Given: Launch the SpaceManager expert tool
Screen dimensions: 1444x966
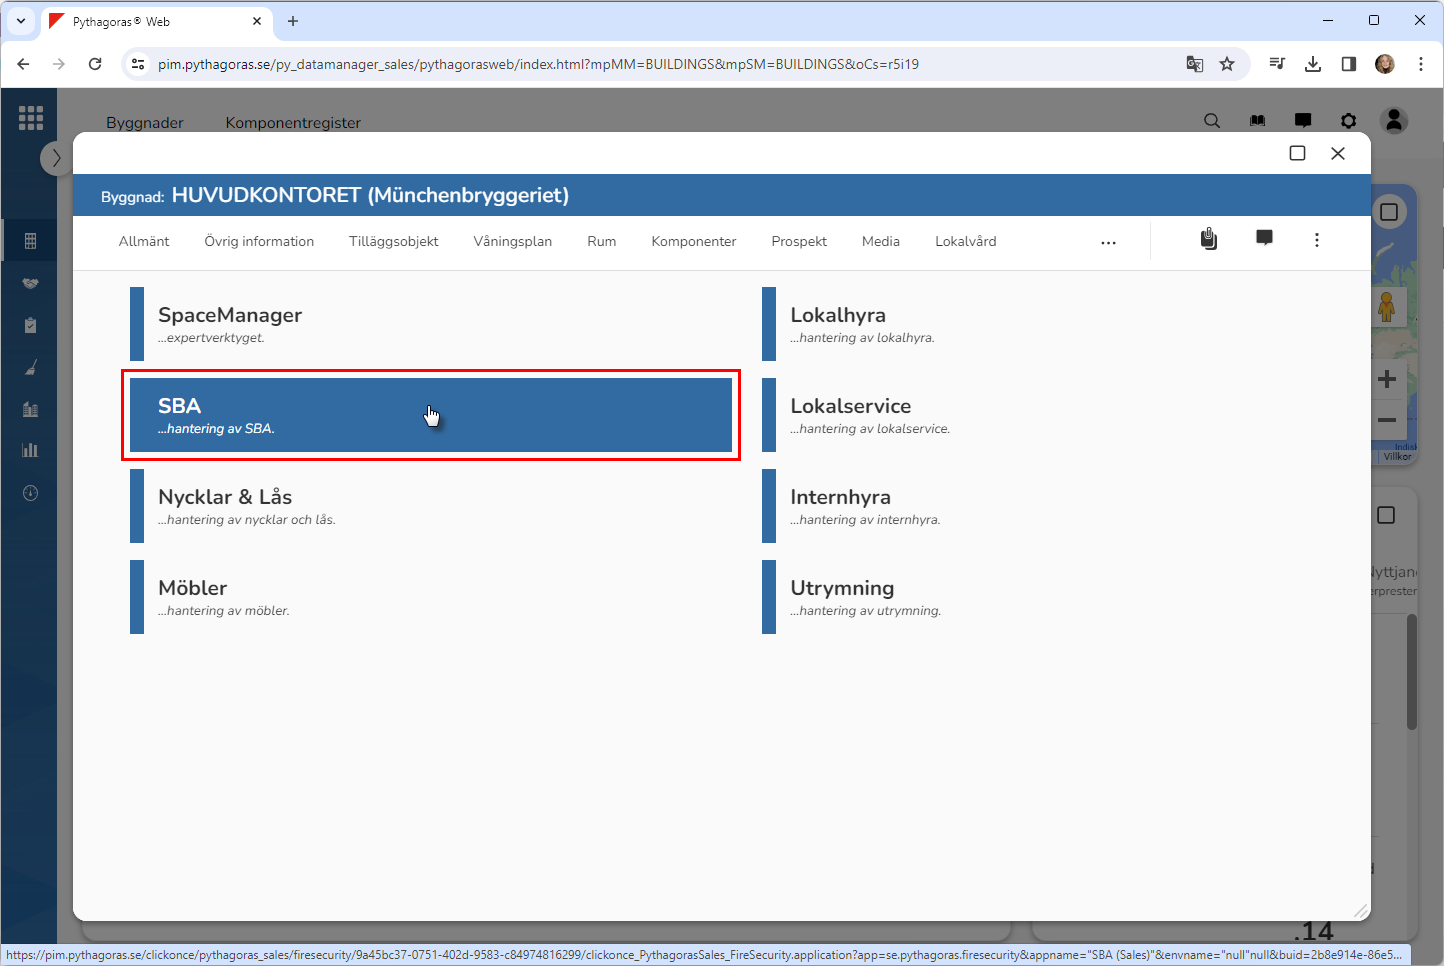Looking at the screenshot, I should [430, 324].
